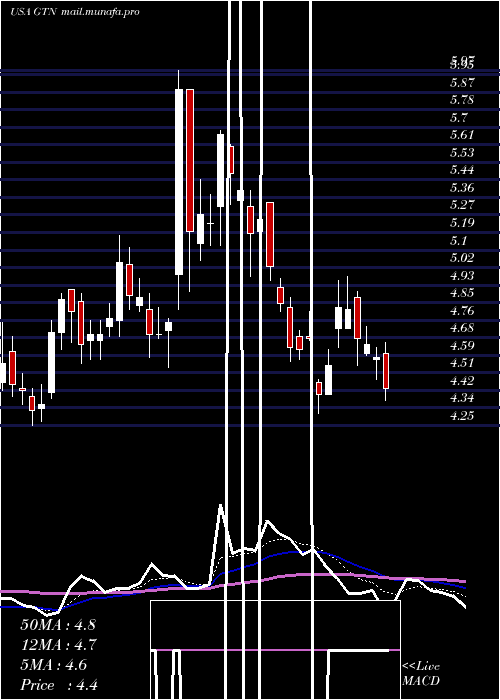Screen dimensions: 500x700
Task: Select the tallest white candlestick near 5.87
Action: (x=179, y=182)
